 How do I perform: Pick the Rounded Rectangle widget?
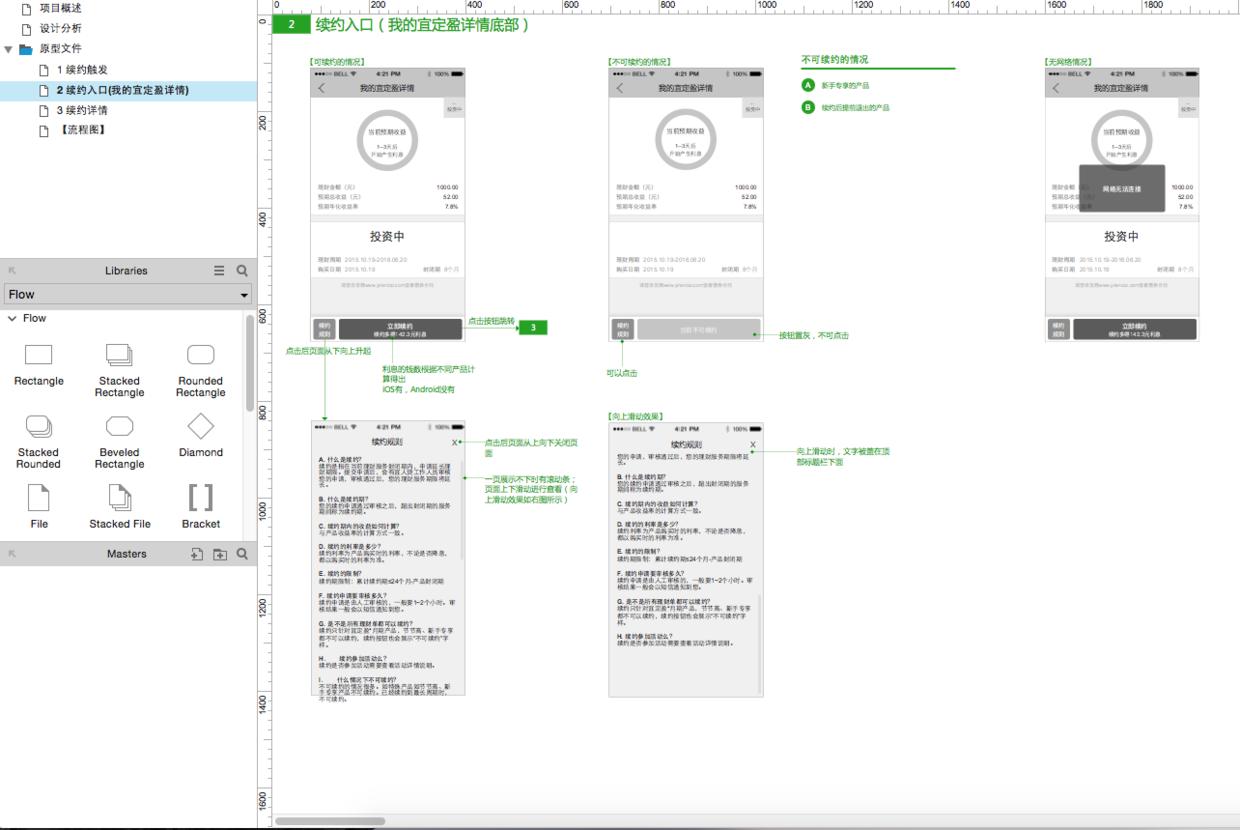coord(201,356)
